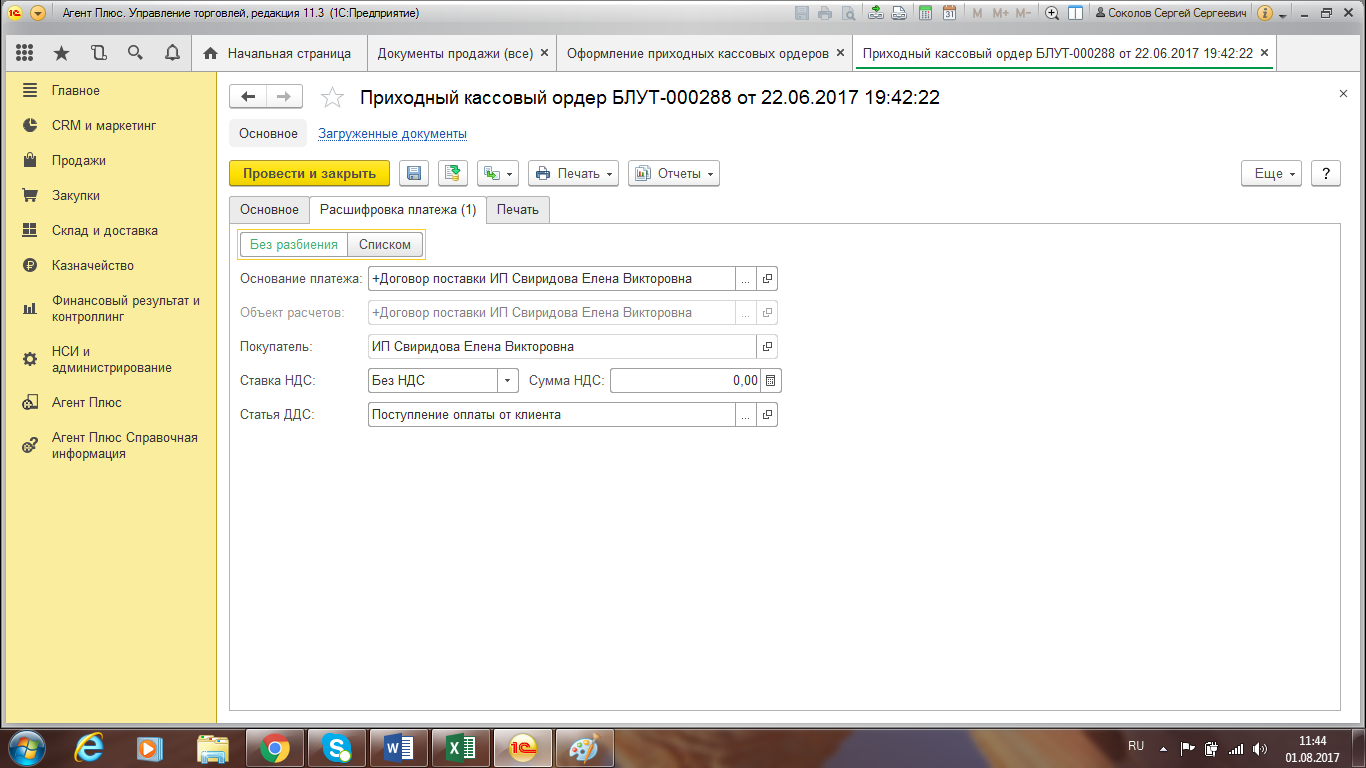Open the Казначейство section in the sidebar
Image resolution: width=1366 pixels, height=768 pixels.
(93, 265)
